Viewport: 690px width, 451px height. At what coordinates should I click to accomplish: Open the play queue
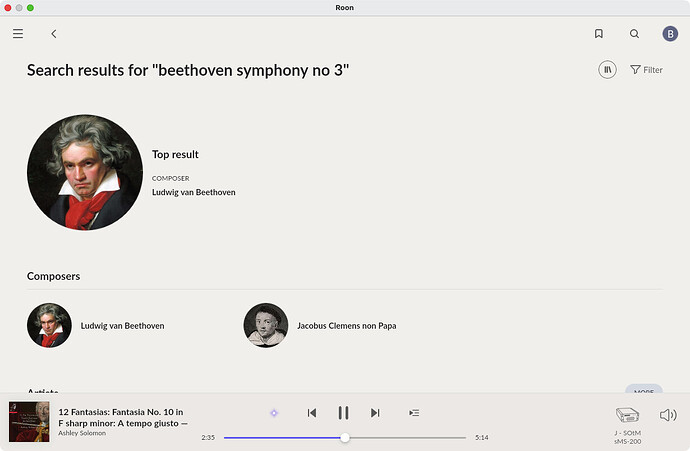click(x=414, y=413)
